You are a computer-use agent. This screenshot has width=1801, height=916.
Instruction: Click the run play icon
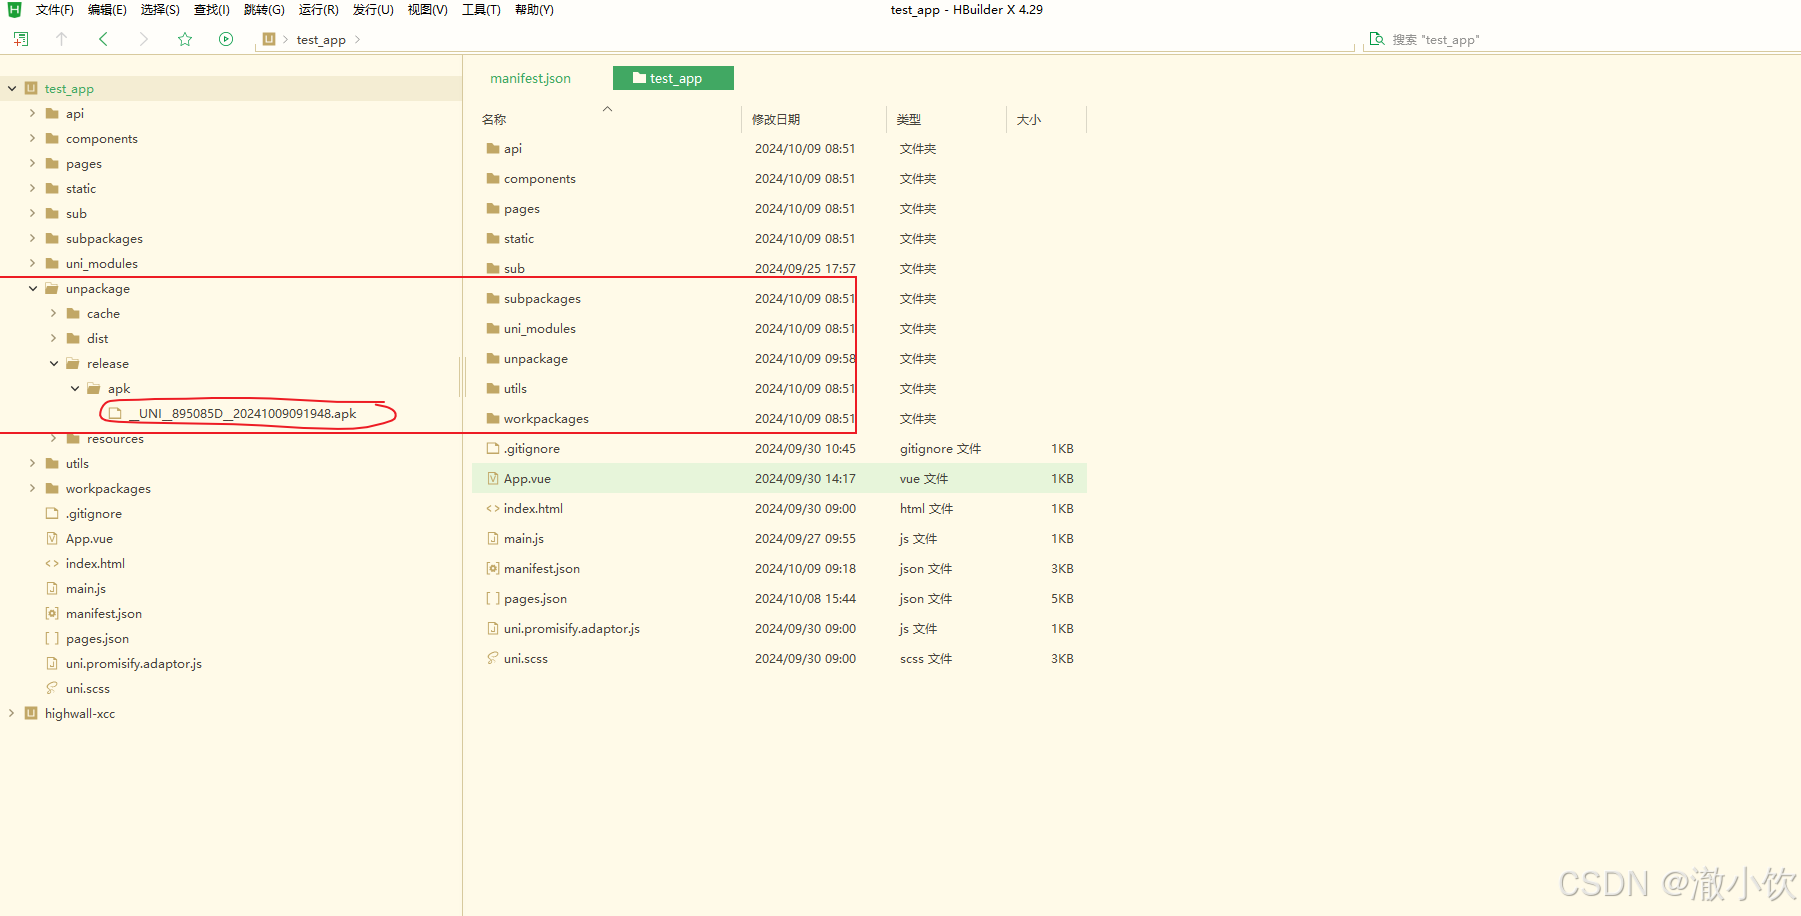(226, 39)
